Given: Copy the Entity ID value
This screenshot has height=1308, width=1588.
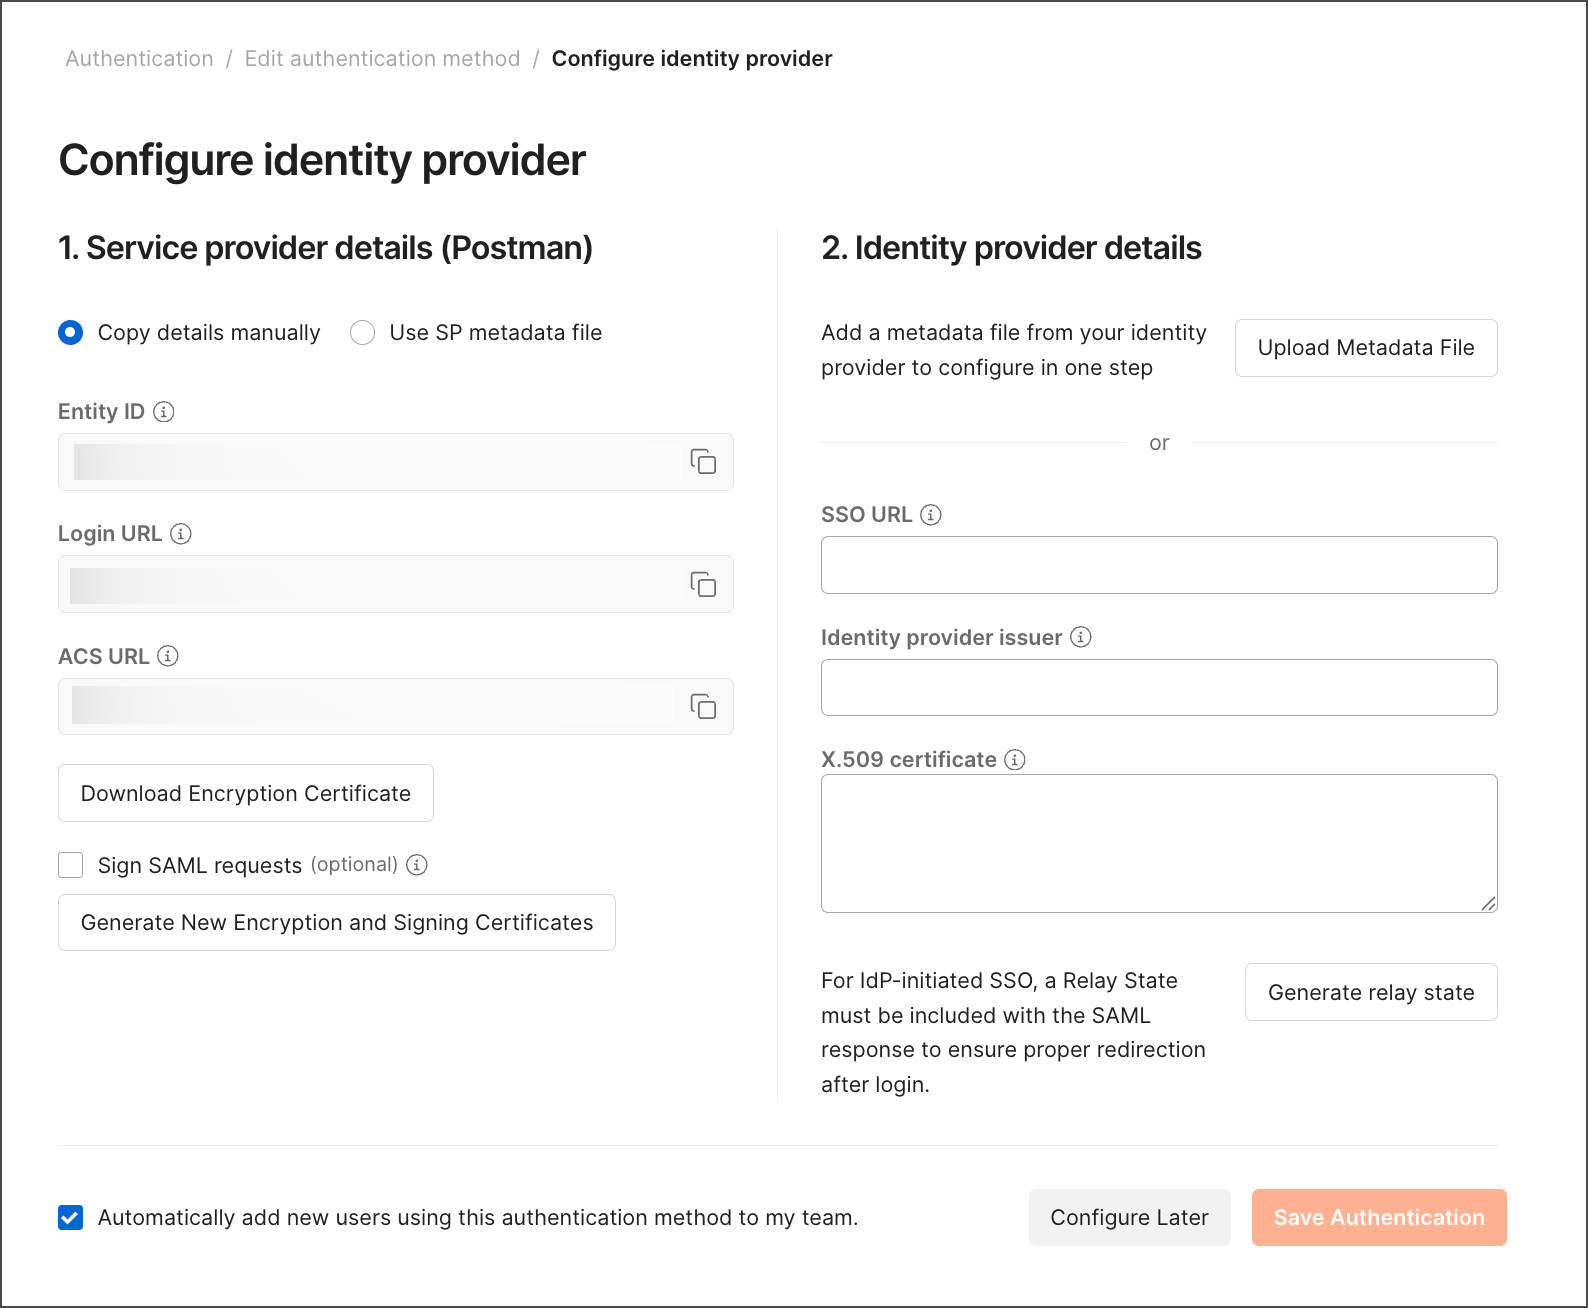Looking at the screenshot, I should click(704, 462).
